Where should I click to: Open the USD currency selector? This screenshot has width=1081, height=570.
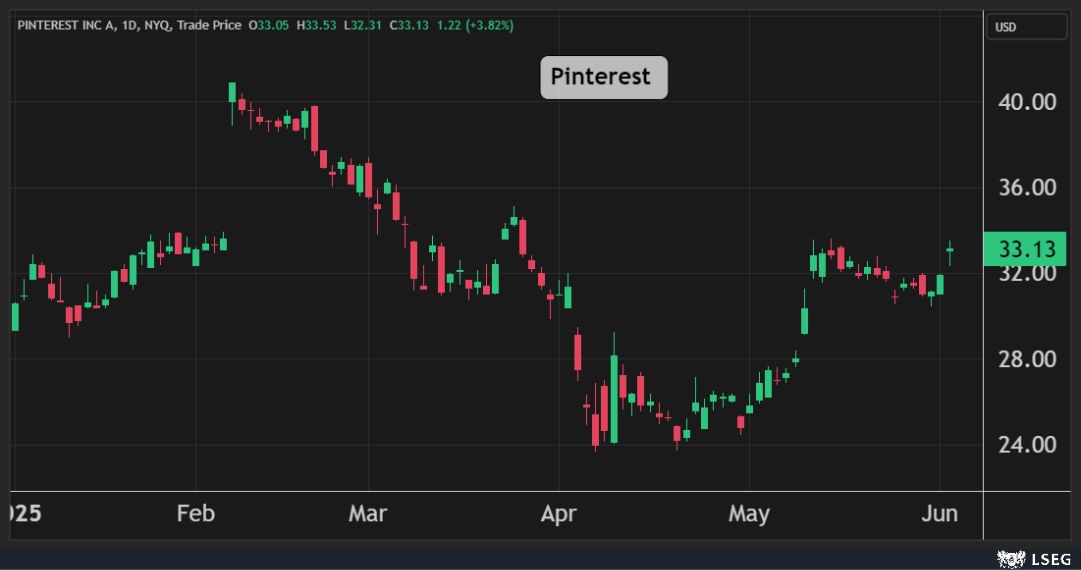tap(1027, 27)
